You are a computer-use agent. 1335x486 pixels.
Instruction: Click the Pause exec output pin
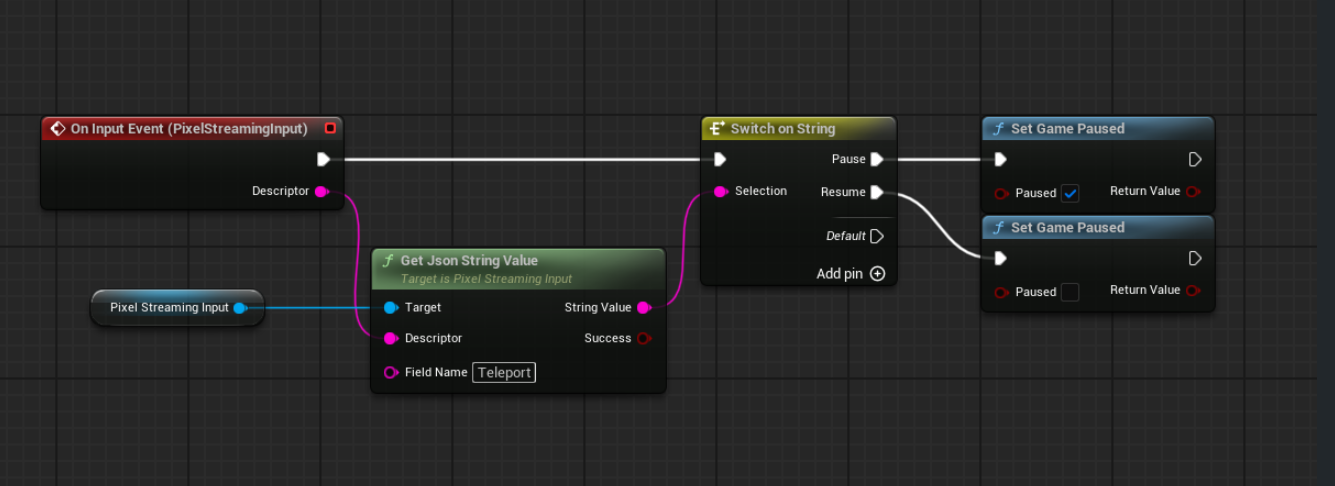[x=877, y=159]
